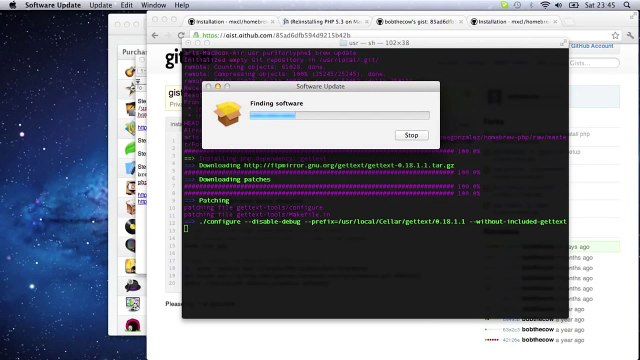Viewport: 640px width, 360px height.
Task: Open the Window menu
Action: (x=153, y=5)
